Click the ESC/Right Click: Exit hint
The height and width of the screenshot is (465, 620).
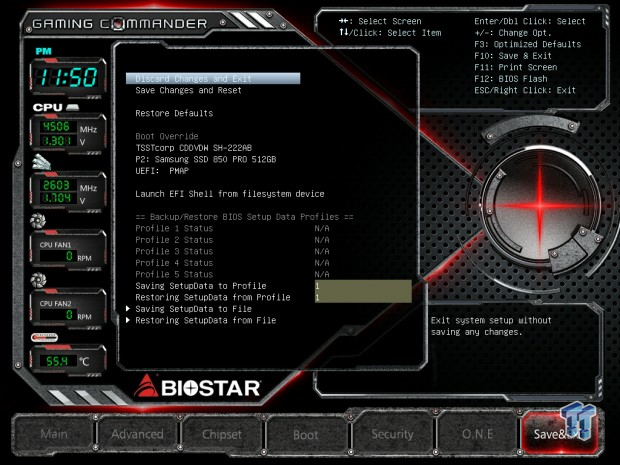pyautogui.click(x=525, y=90)
